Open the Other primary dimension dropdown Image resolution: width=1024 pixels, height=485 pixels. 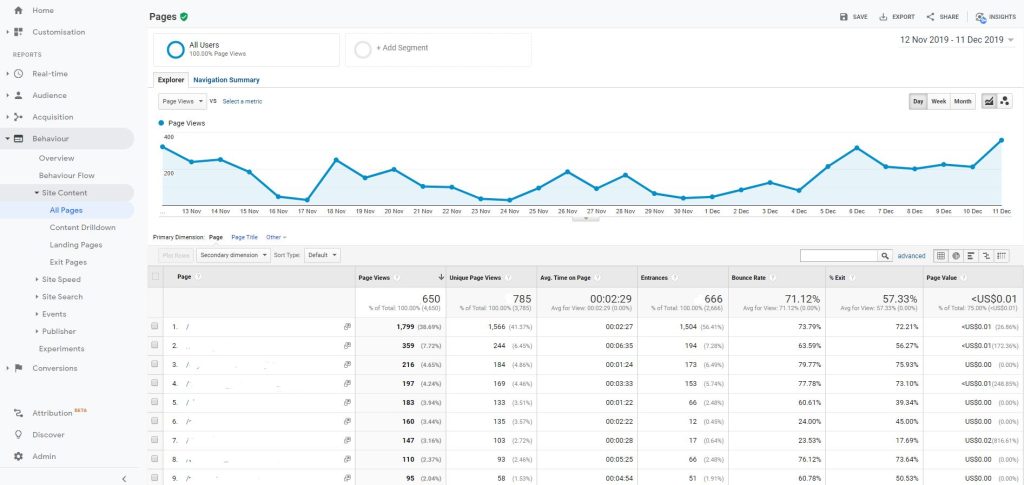tap(276, 238)
